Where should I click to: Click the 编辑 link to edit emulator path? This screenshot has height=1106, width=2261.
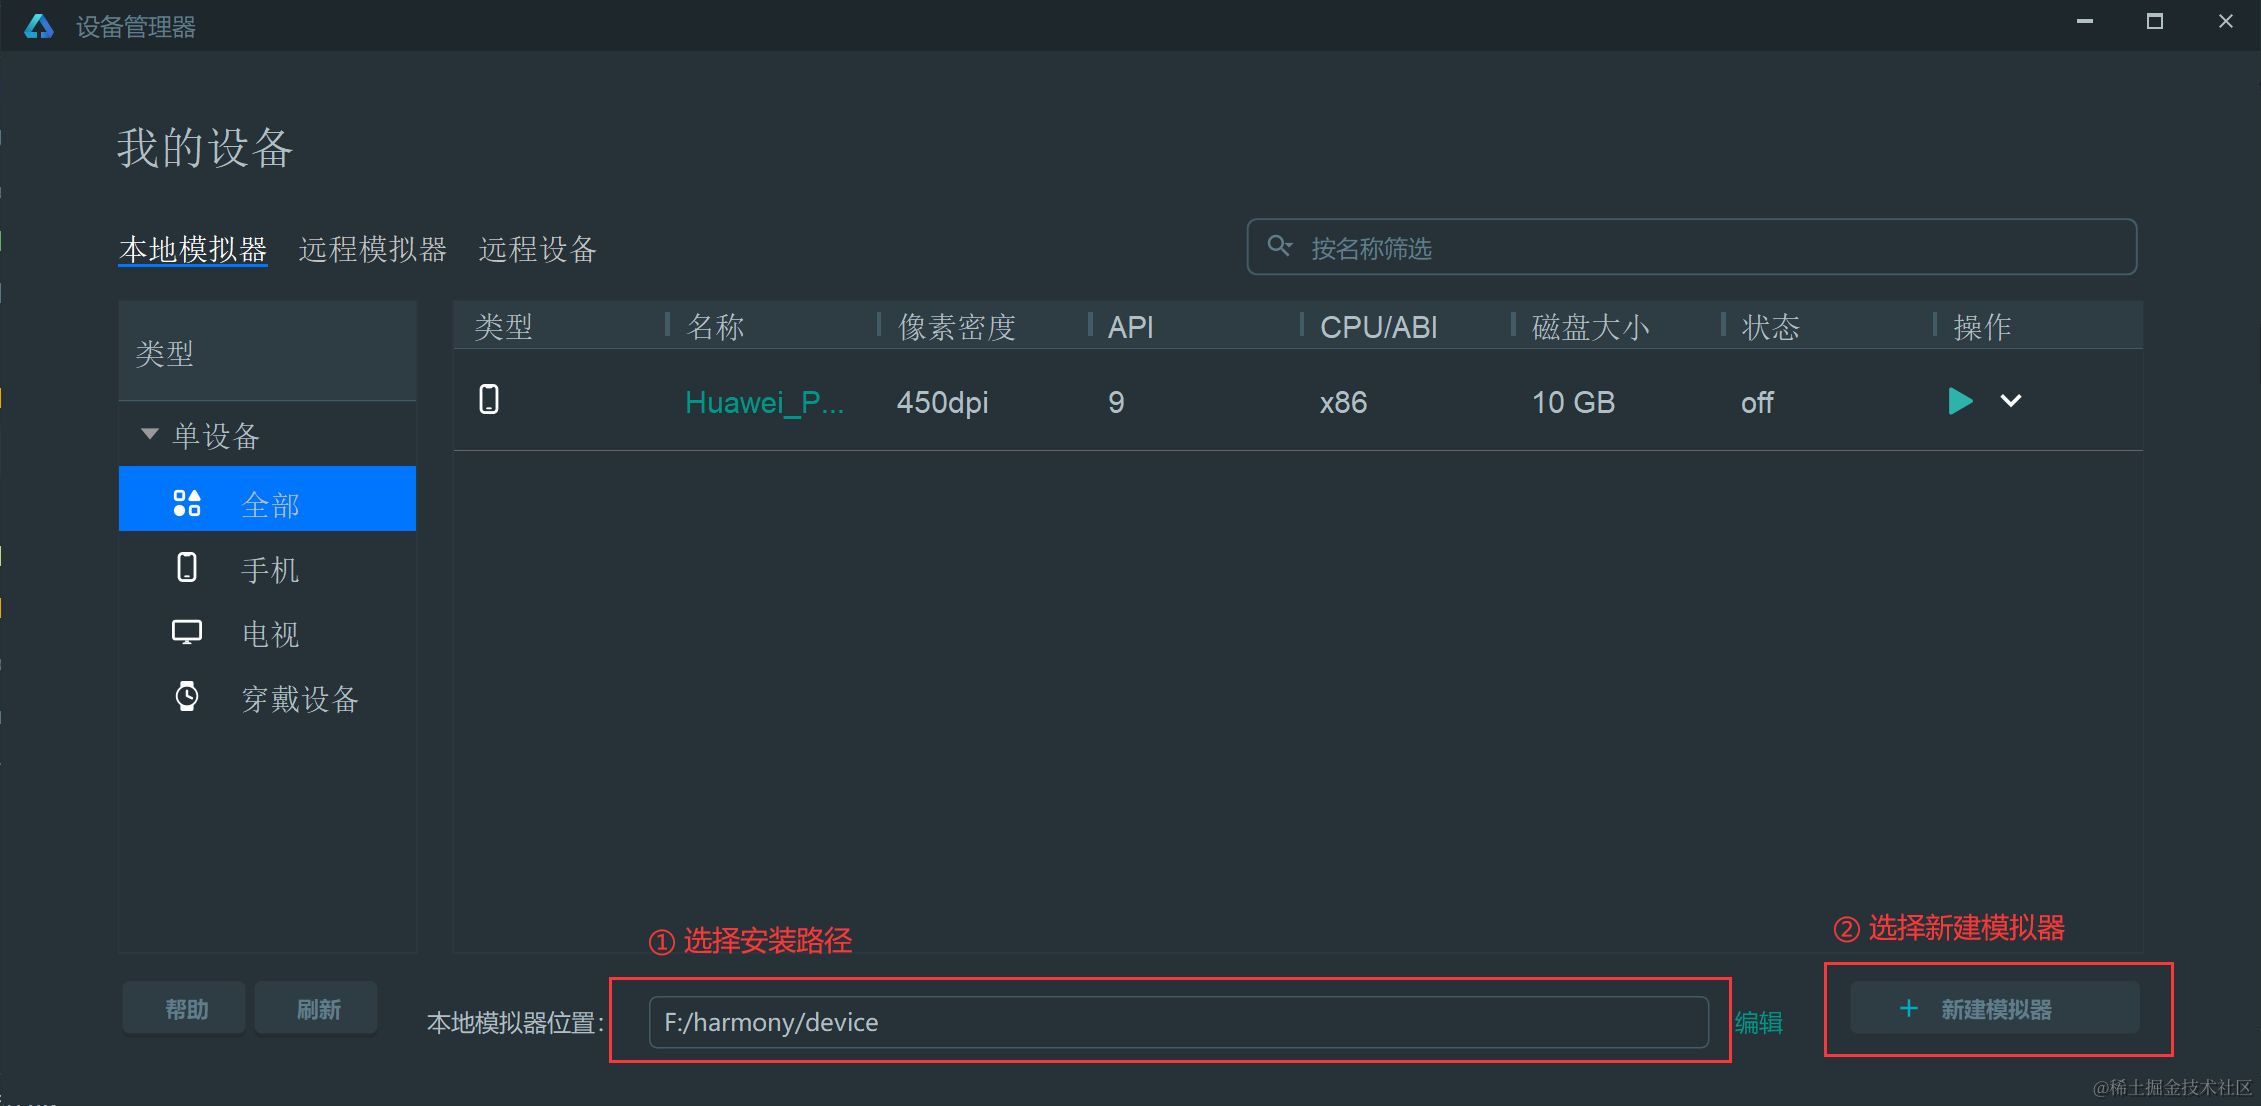click(x=1759, y=1022)
